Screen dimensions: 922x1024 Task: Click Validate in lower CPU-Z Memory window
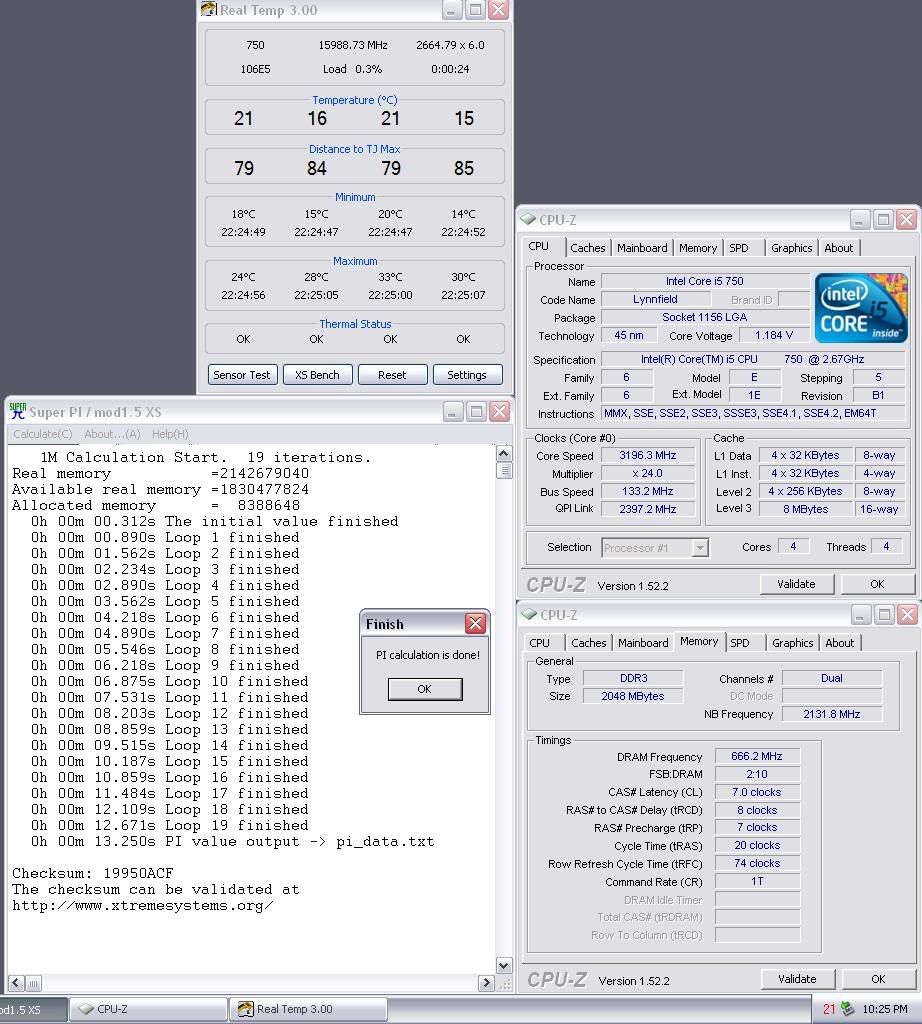[797, 979]
